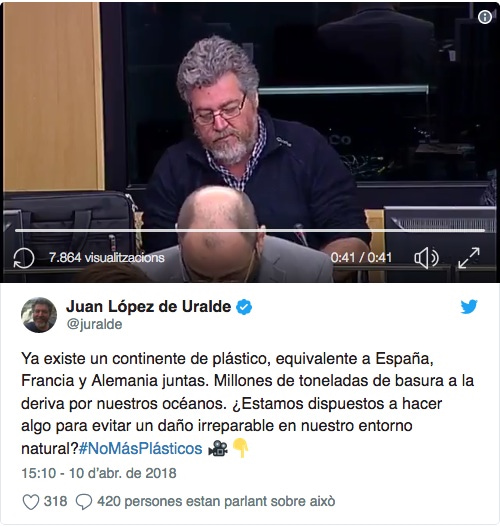Open '420 persones estan parlant sobre això'
This screenshot has height=527, width=500.
coord(216,501)
